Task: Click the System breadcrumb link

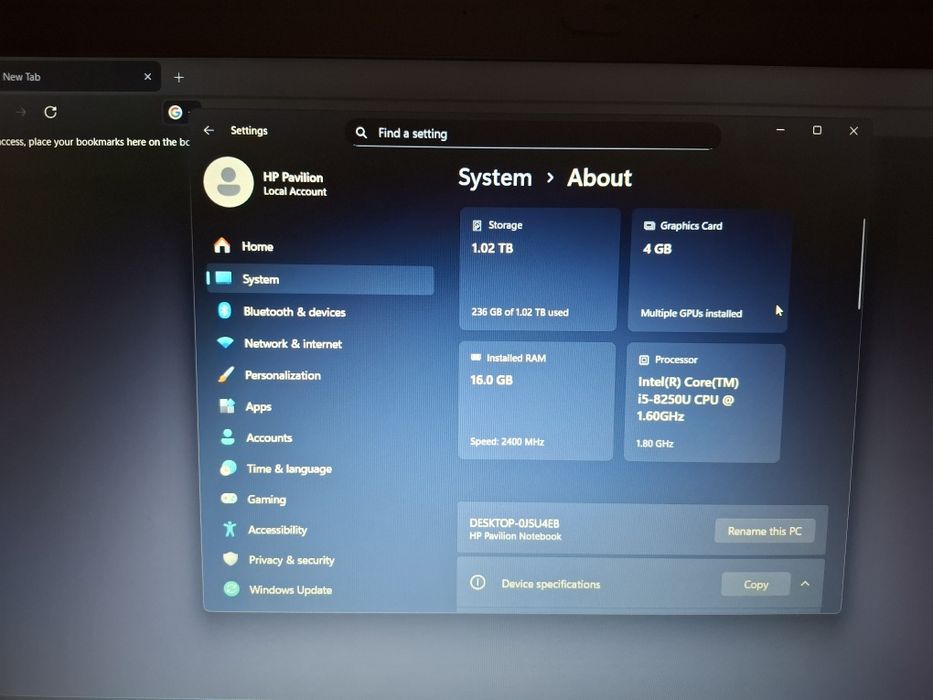Action: pyautogui.click(x=495, y=177)
